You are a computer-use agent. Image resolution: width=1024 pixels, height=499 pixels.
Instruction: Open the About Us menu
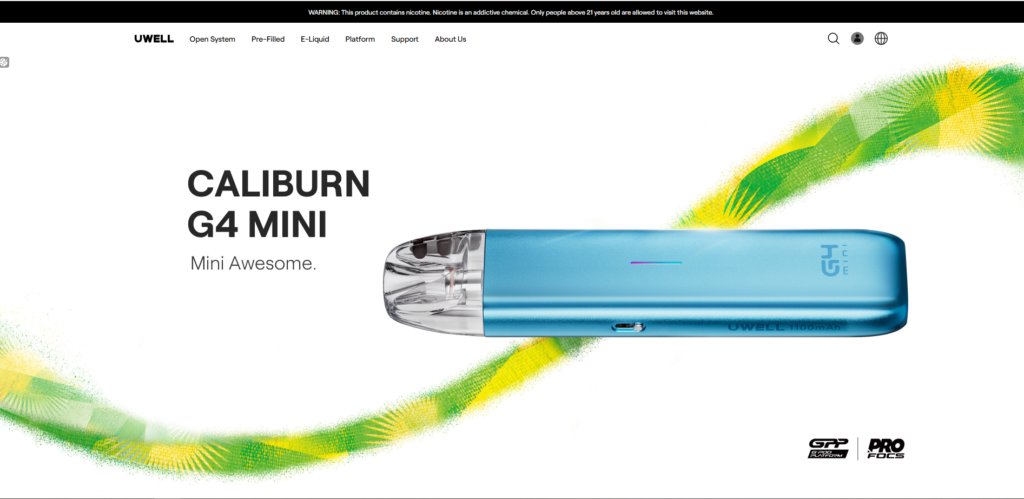[x=451, y=39]
